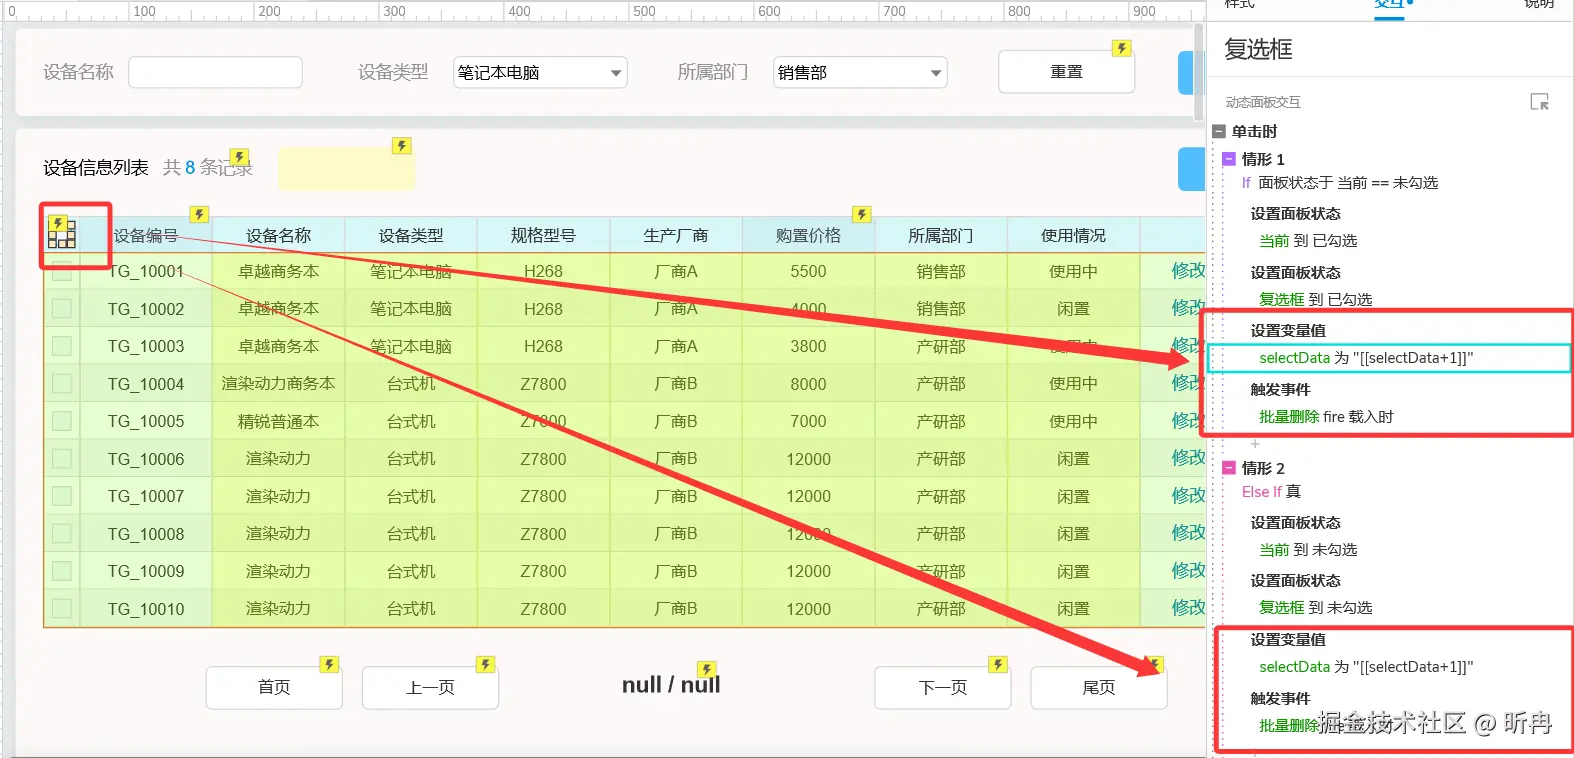Tick the checkbox in the TG_10010 row
This screenshot has height=758, width=1574.
click(62, 609)
